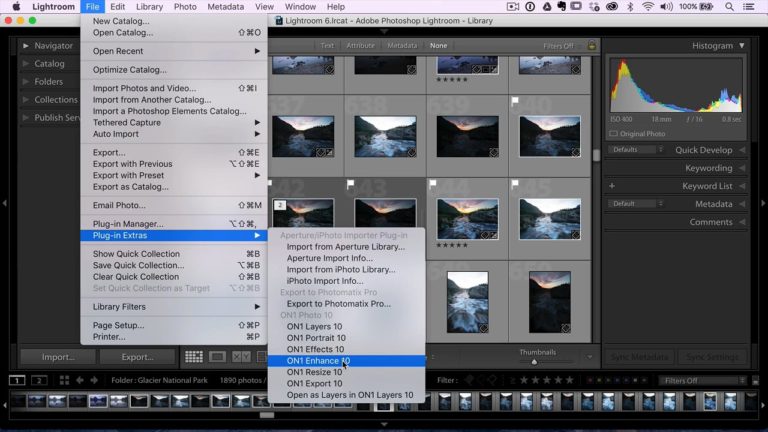The height and width of the screenshot is (432, 768).
Task: Click the Import button
Action: coord(58,357)
